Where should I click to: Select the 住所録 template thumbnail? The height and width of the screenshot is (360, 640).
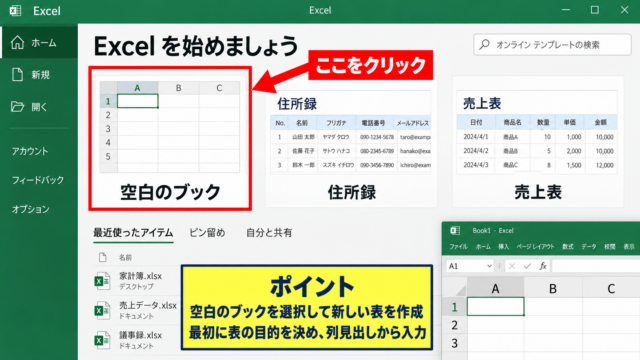coord(351,141)
